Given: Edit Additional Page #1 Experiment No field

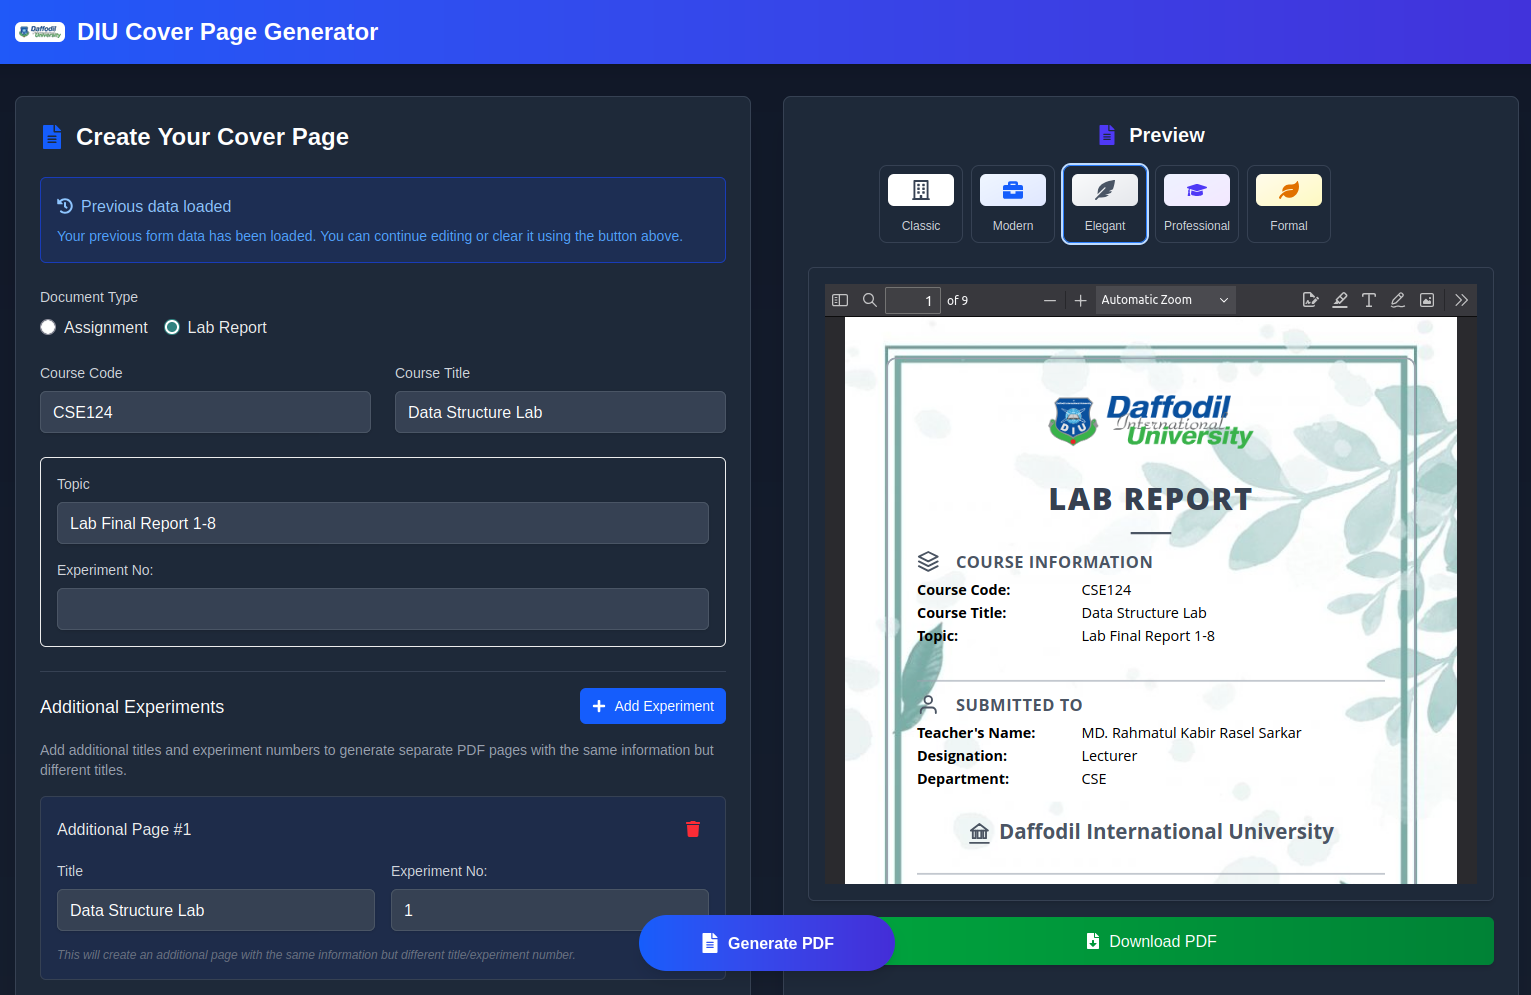Looking at the screenshot, I should tap(550, 910).
